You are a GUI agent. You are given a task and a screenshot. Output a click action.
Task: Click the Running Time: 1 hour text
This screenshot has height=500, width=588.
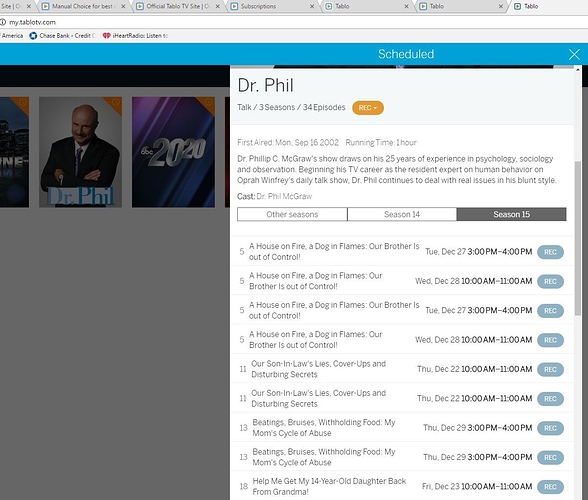381,143
